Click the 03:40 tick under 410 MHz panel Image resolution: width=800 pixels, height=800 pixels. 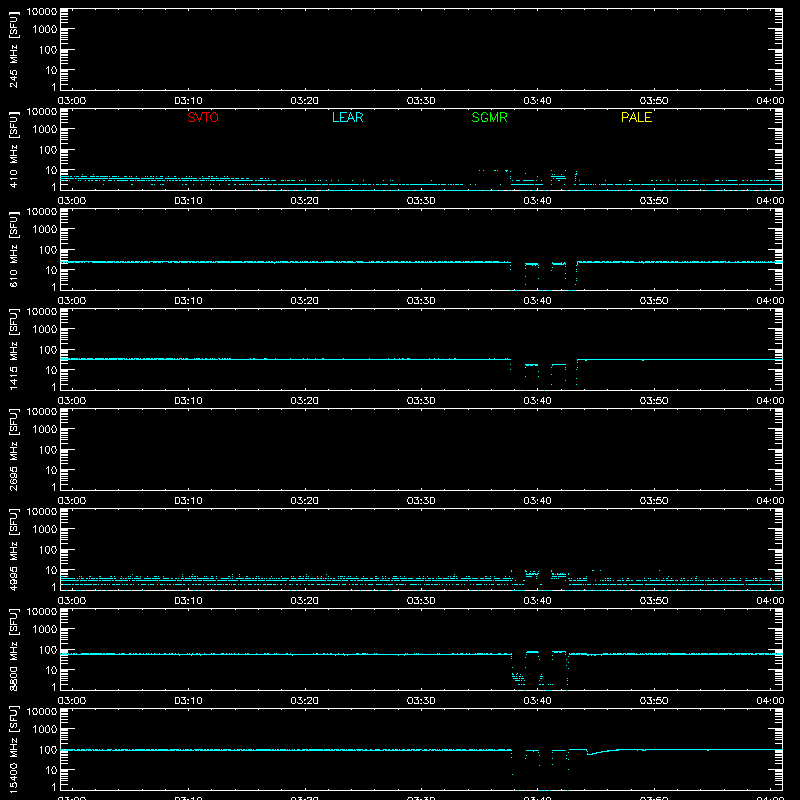[x=537, y=201]
